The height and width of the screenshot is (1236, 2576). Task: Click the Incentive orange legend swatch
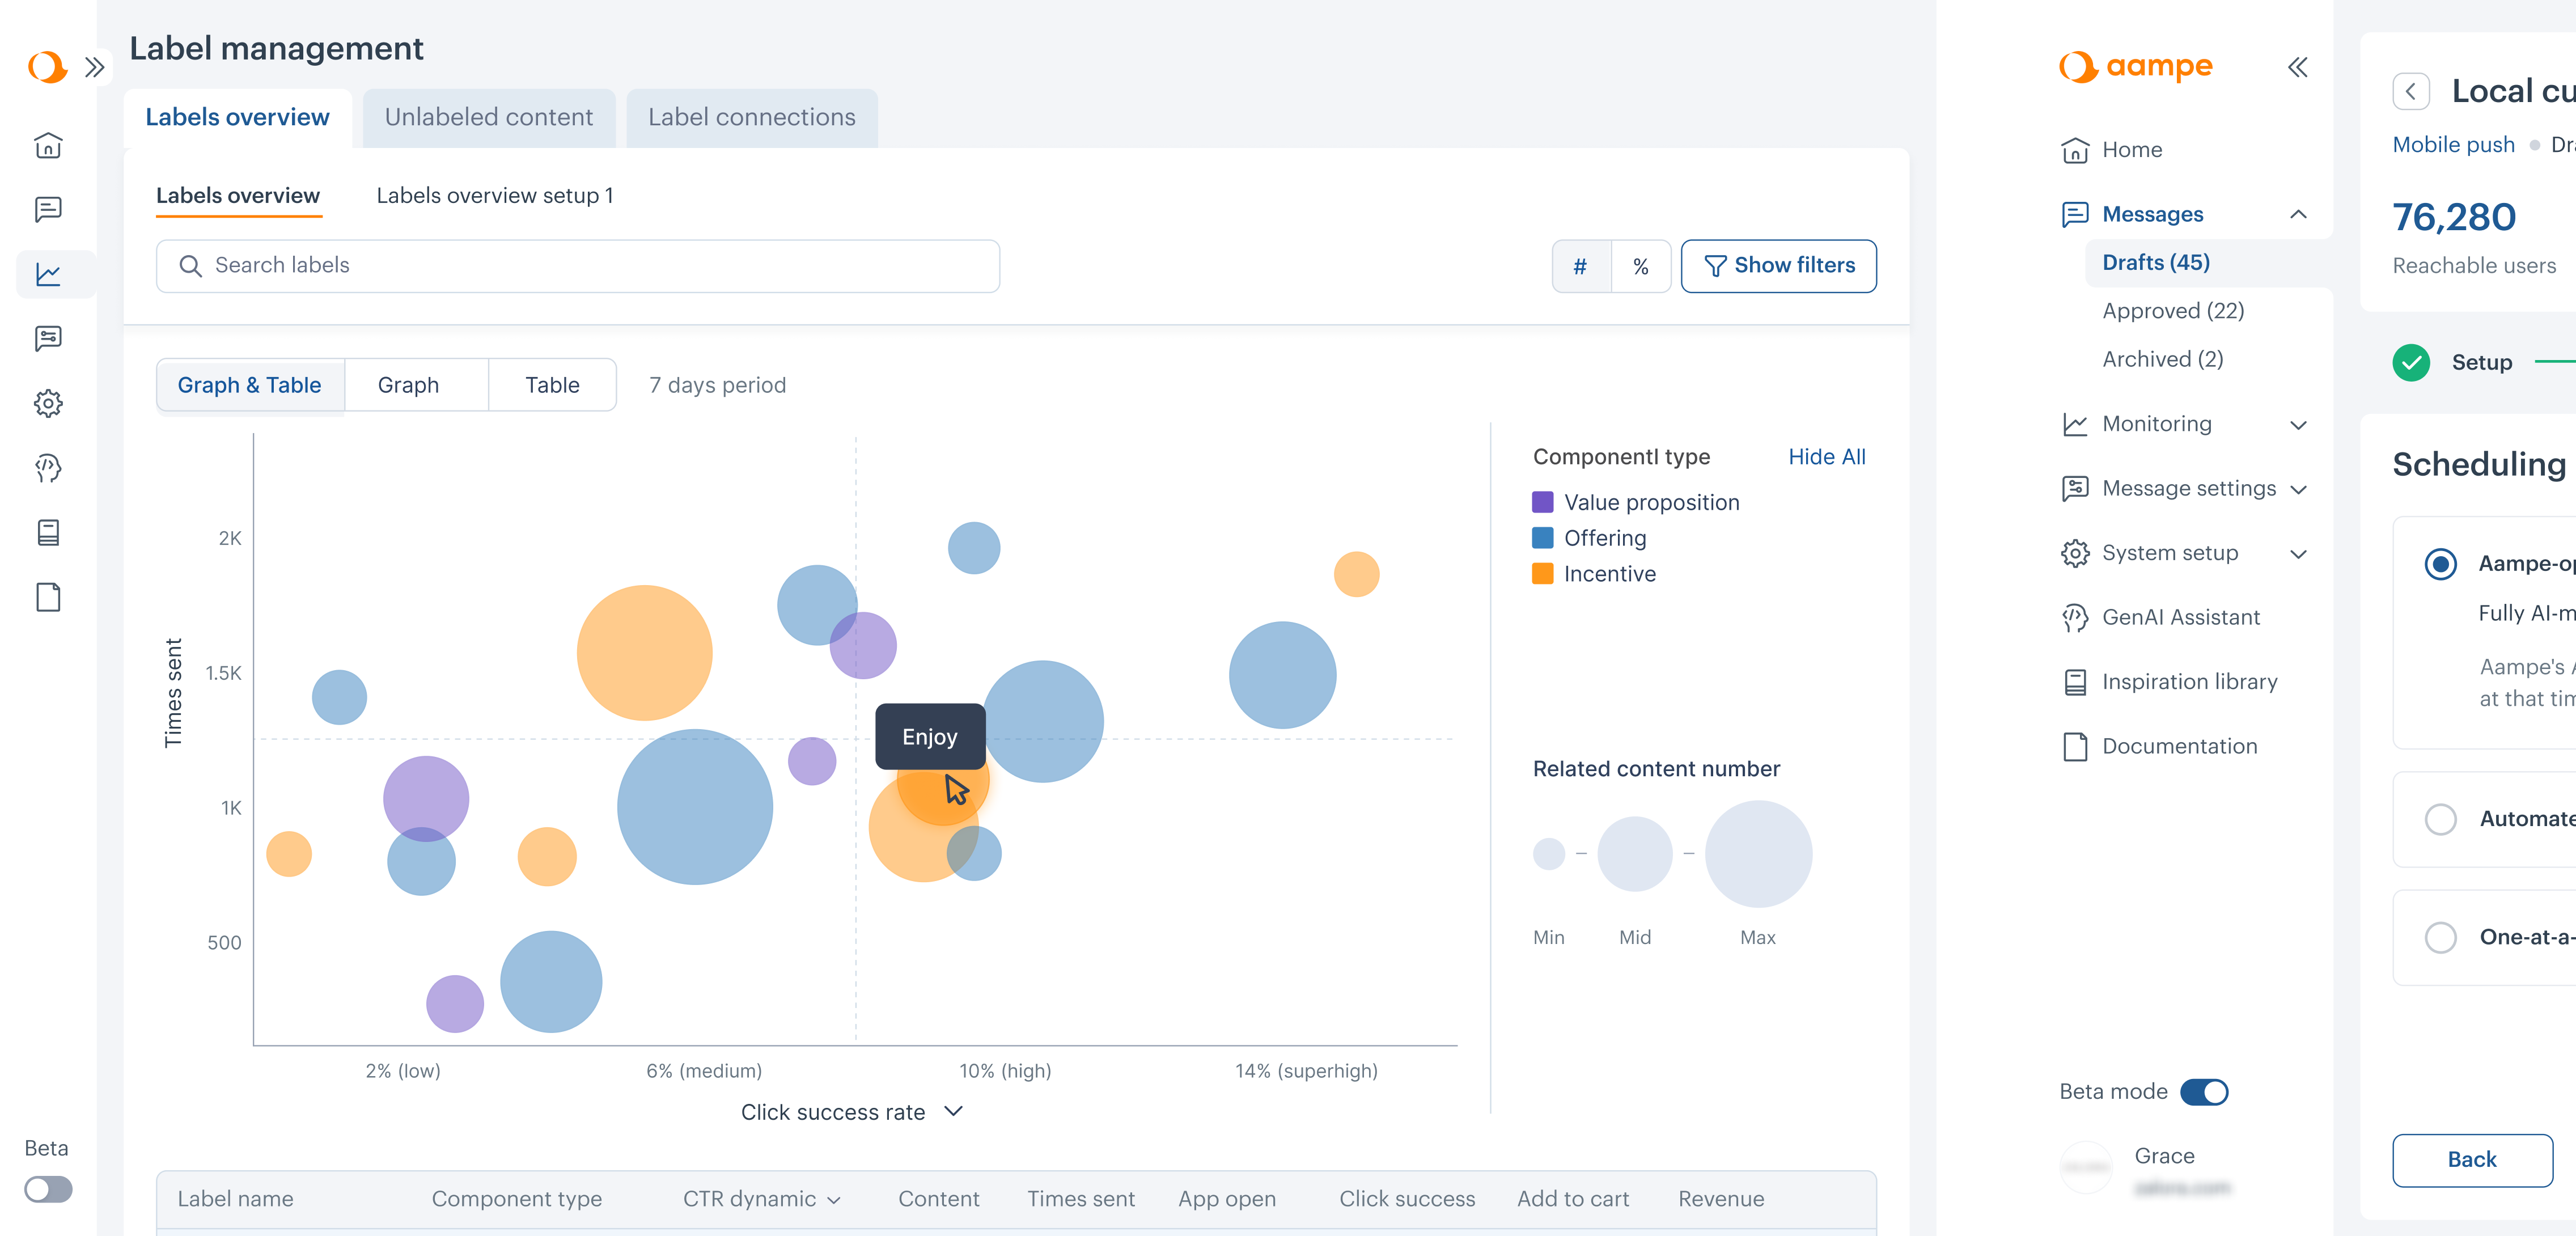[1542, 574]
